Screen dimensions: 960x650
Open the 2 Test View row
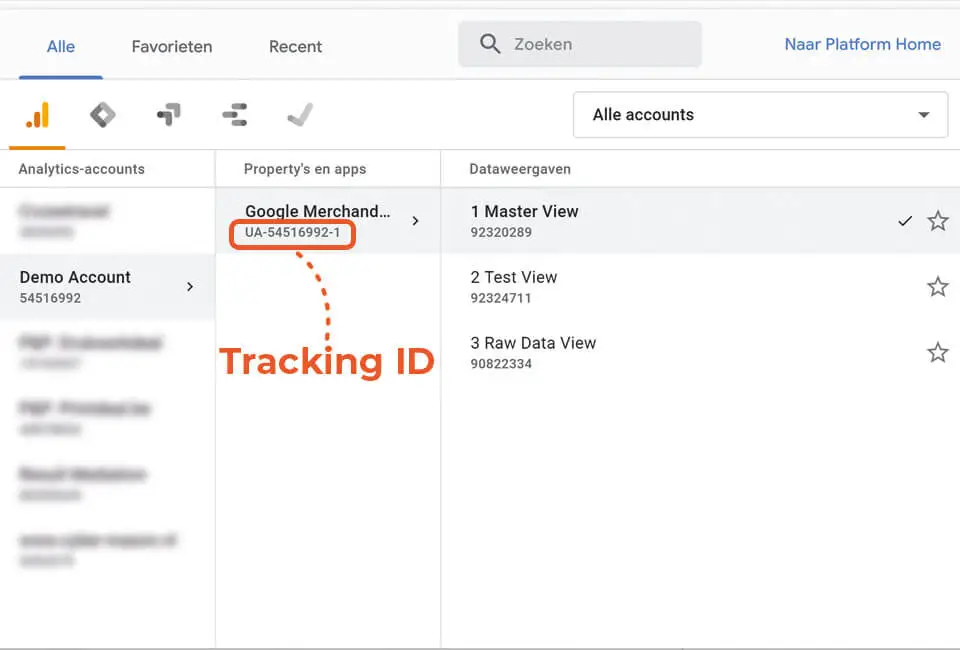(x=700, y=286)
